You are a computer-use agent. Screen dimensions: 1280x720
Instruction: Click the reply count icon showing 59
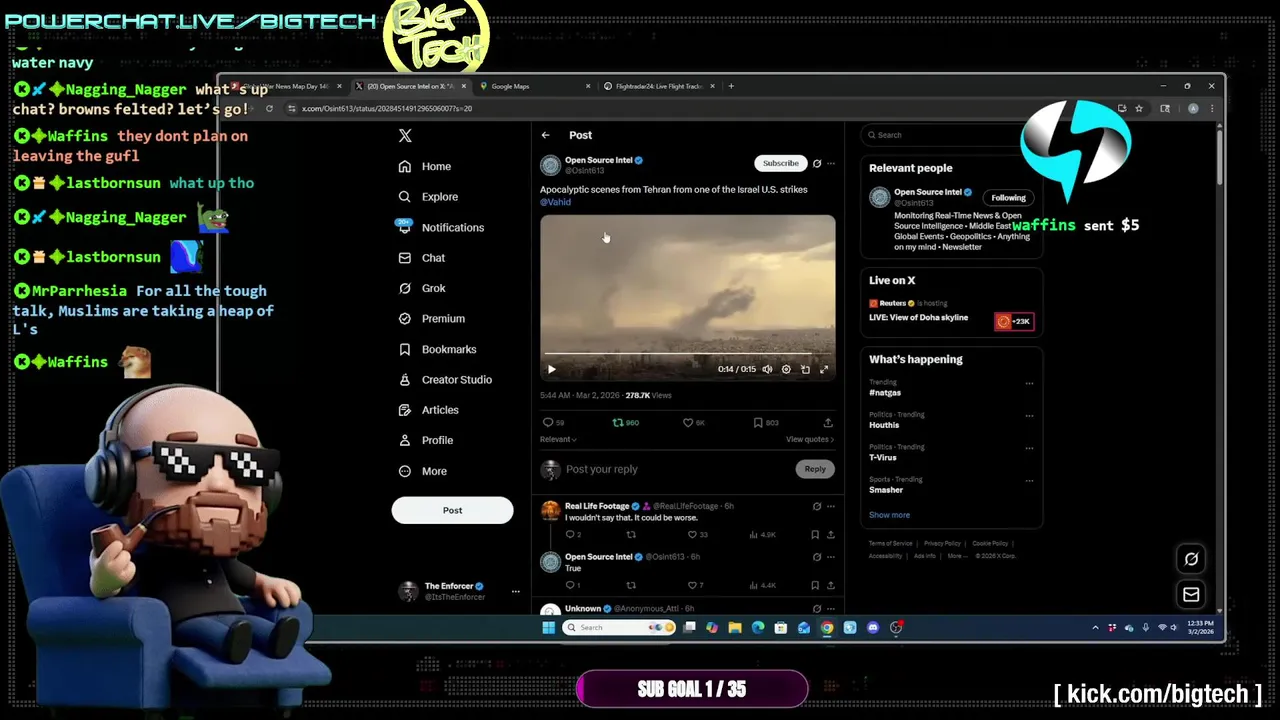click(553, 423)
